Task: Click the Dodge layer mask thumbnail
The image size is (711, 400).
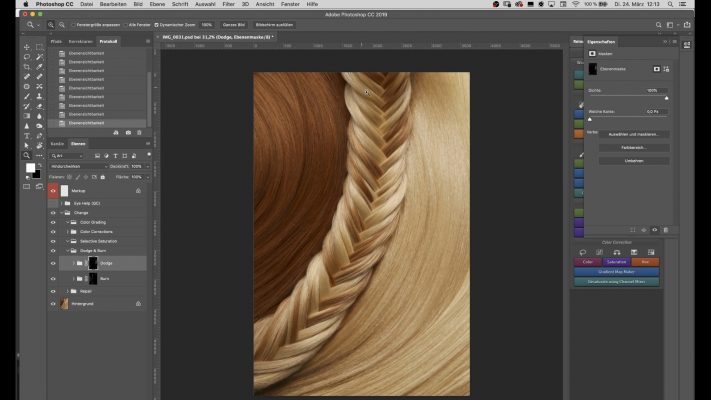Action: click(x=92, y=263)
